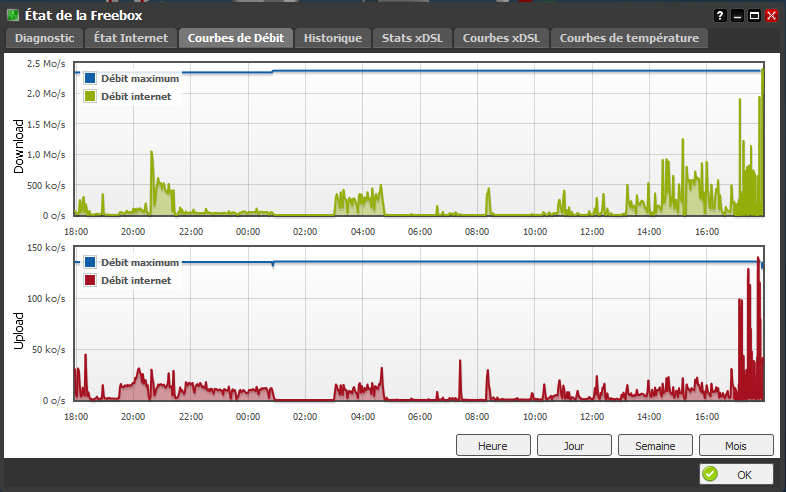
Task: Click the blue Débit maximum swatch in Download legend
Action: [90, 78]
